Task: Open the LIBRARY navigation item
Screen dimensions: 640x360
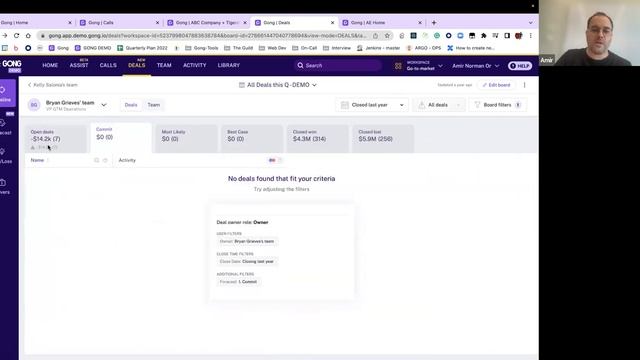Action: pos(229,65)
